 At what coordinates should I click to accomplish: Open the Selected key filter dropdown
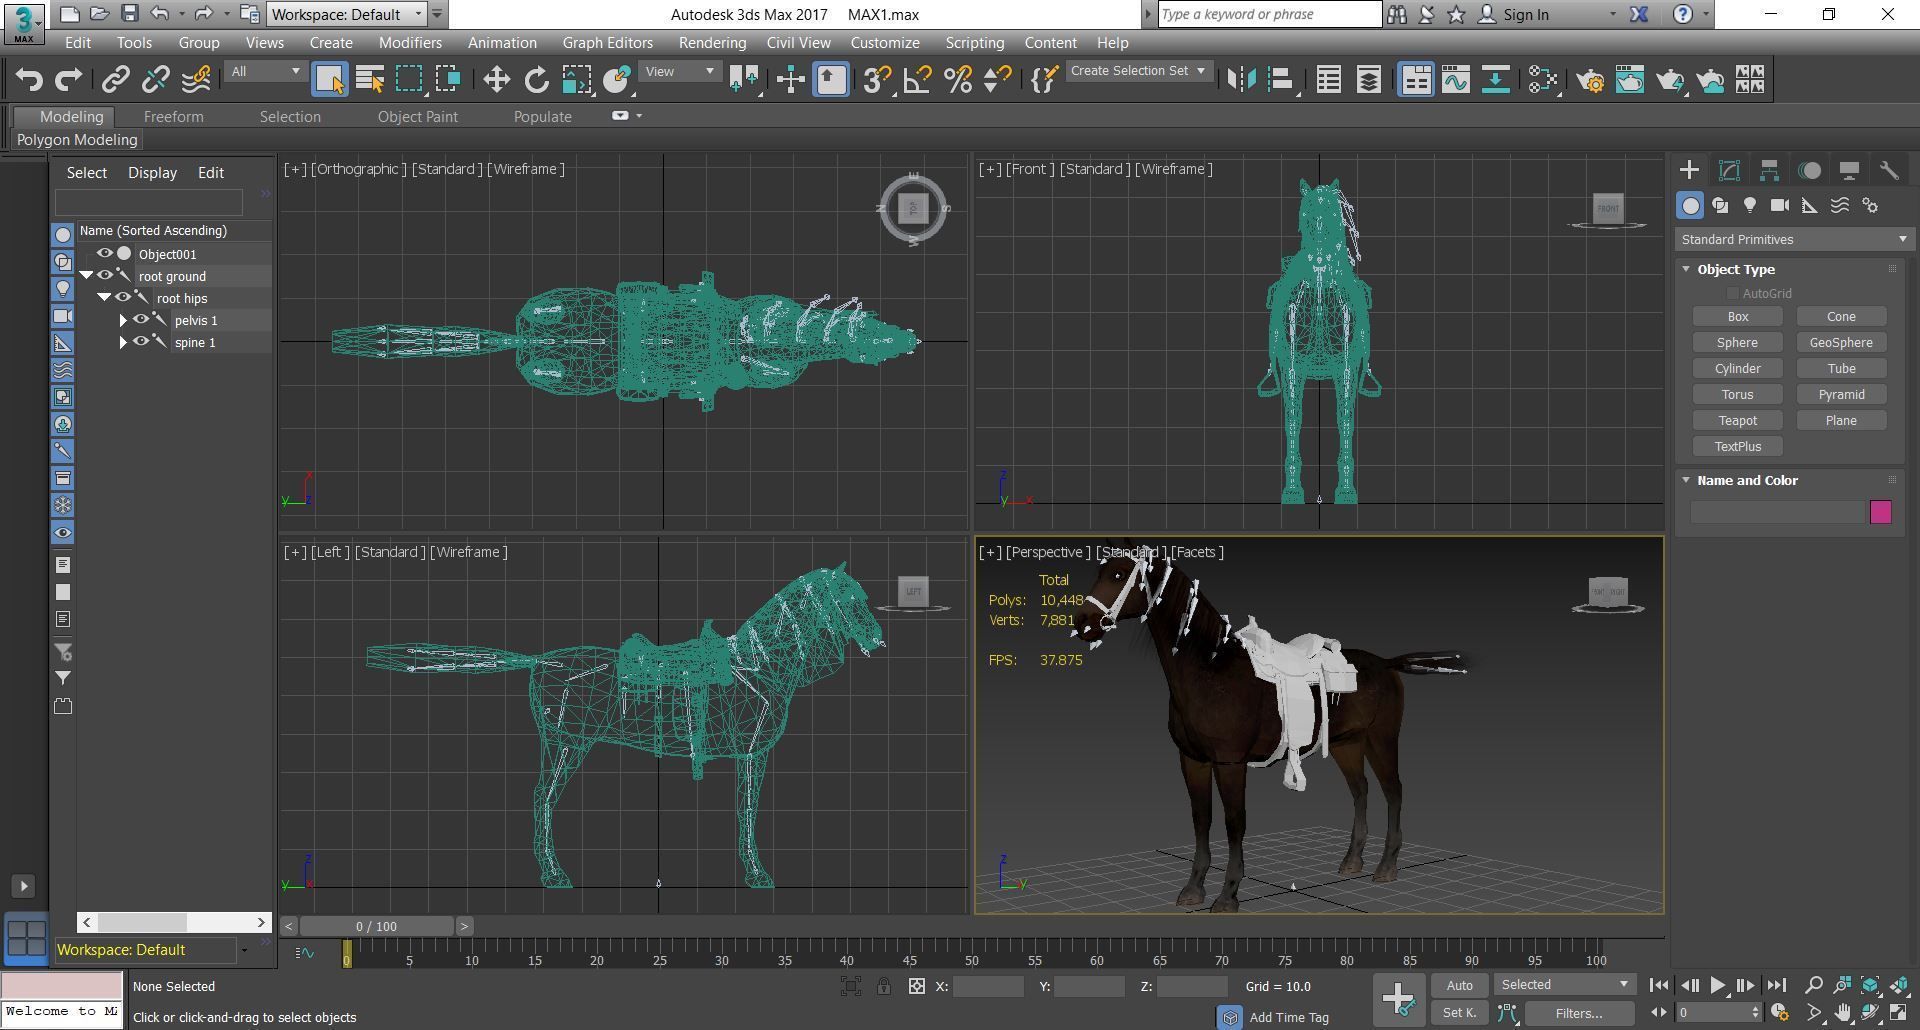[1564, 985]
